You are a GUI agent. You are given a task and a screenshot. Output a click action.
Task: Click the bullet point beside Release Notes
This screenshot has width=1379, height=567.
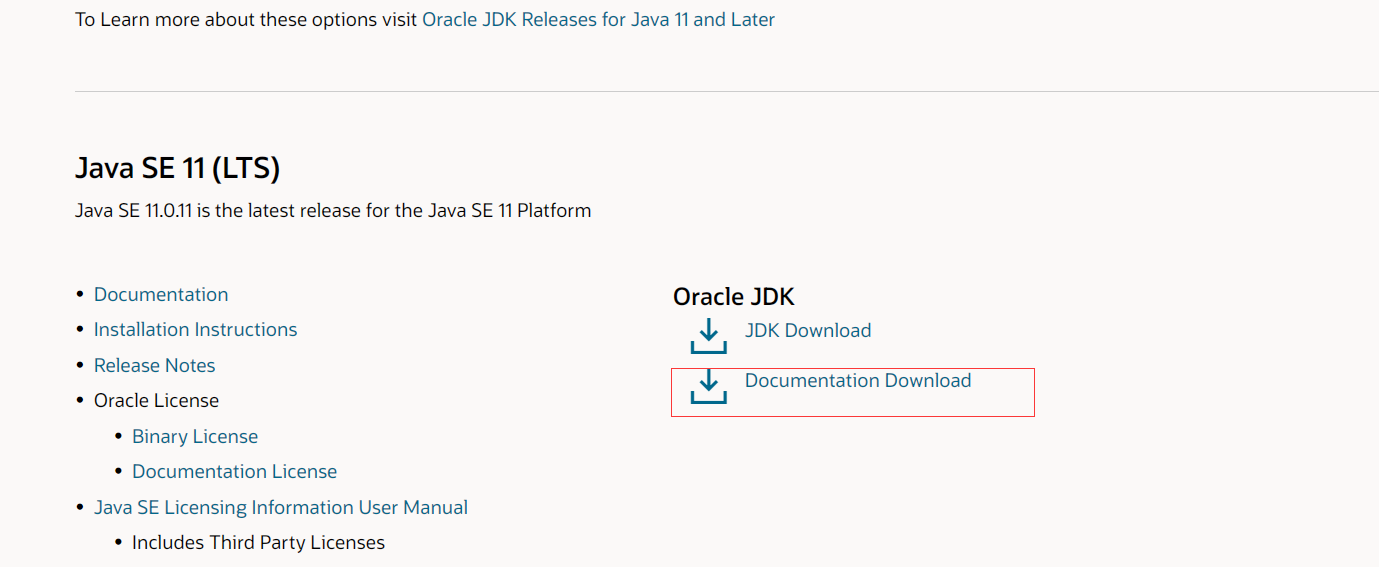[80, 366]
